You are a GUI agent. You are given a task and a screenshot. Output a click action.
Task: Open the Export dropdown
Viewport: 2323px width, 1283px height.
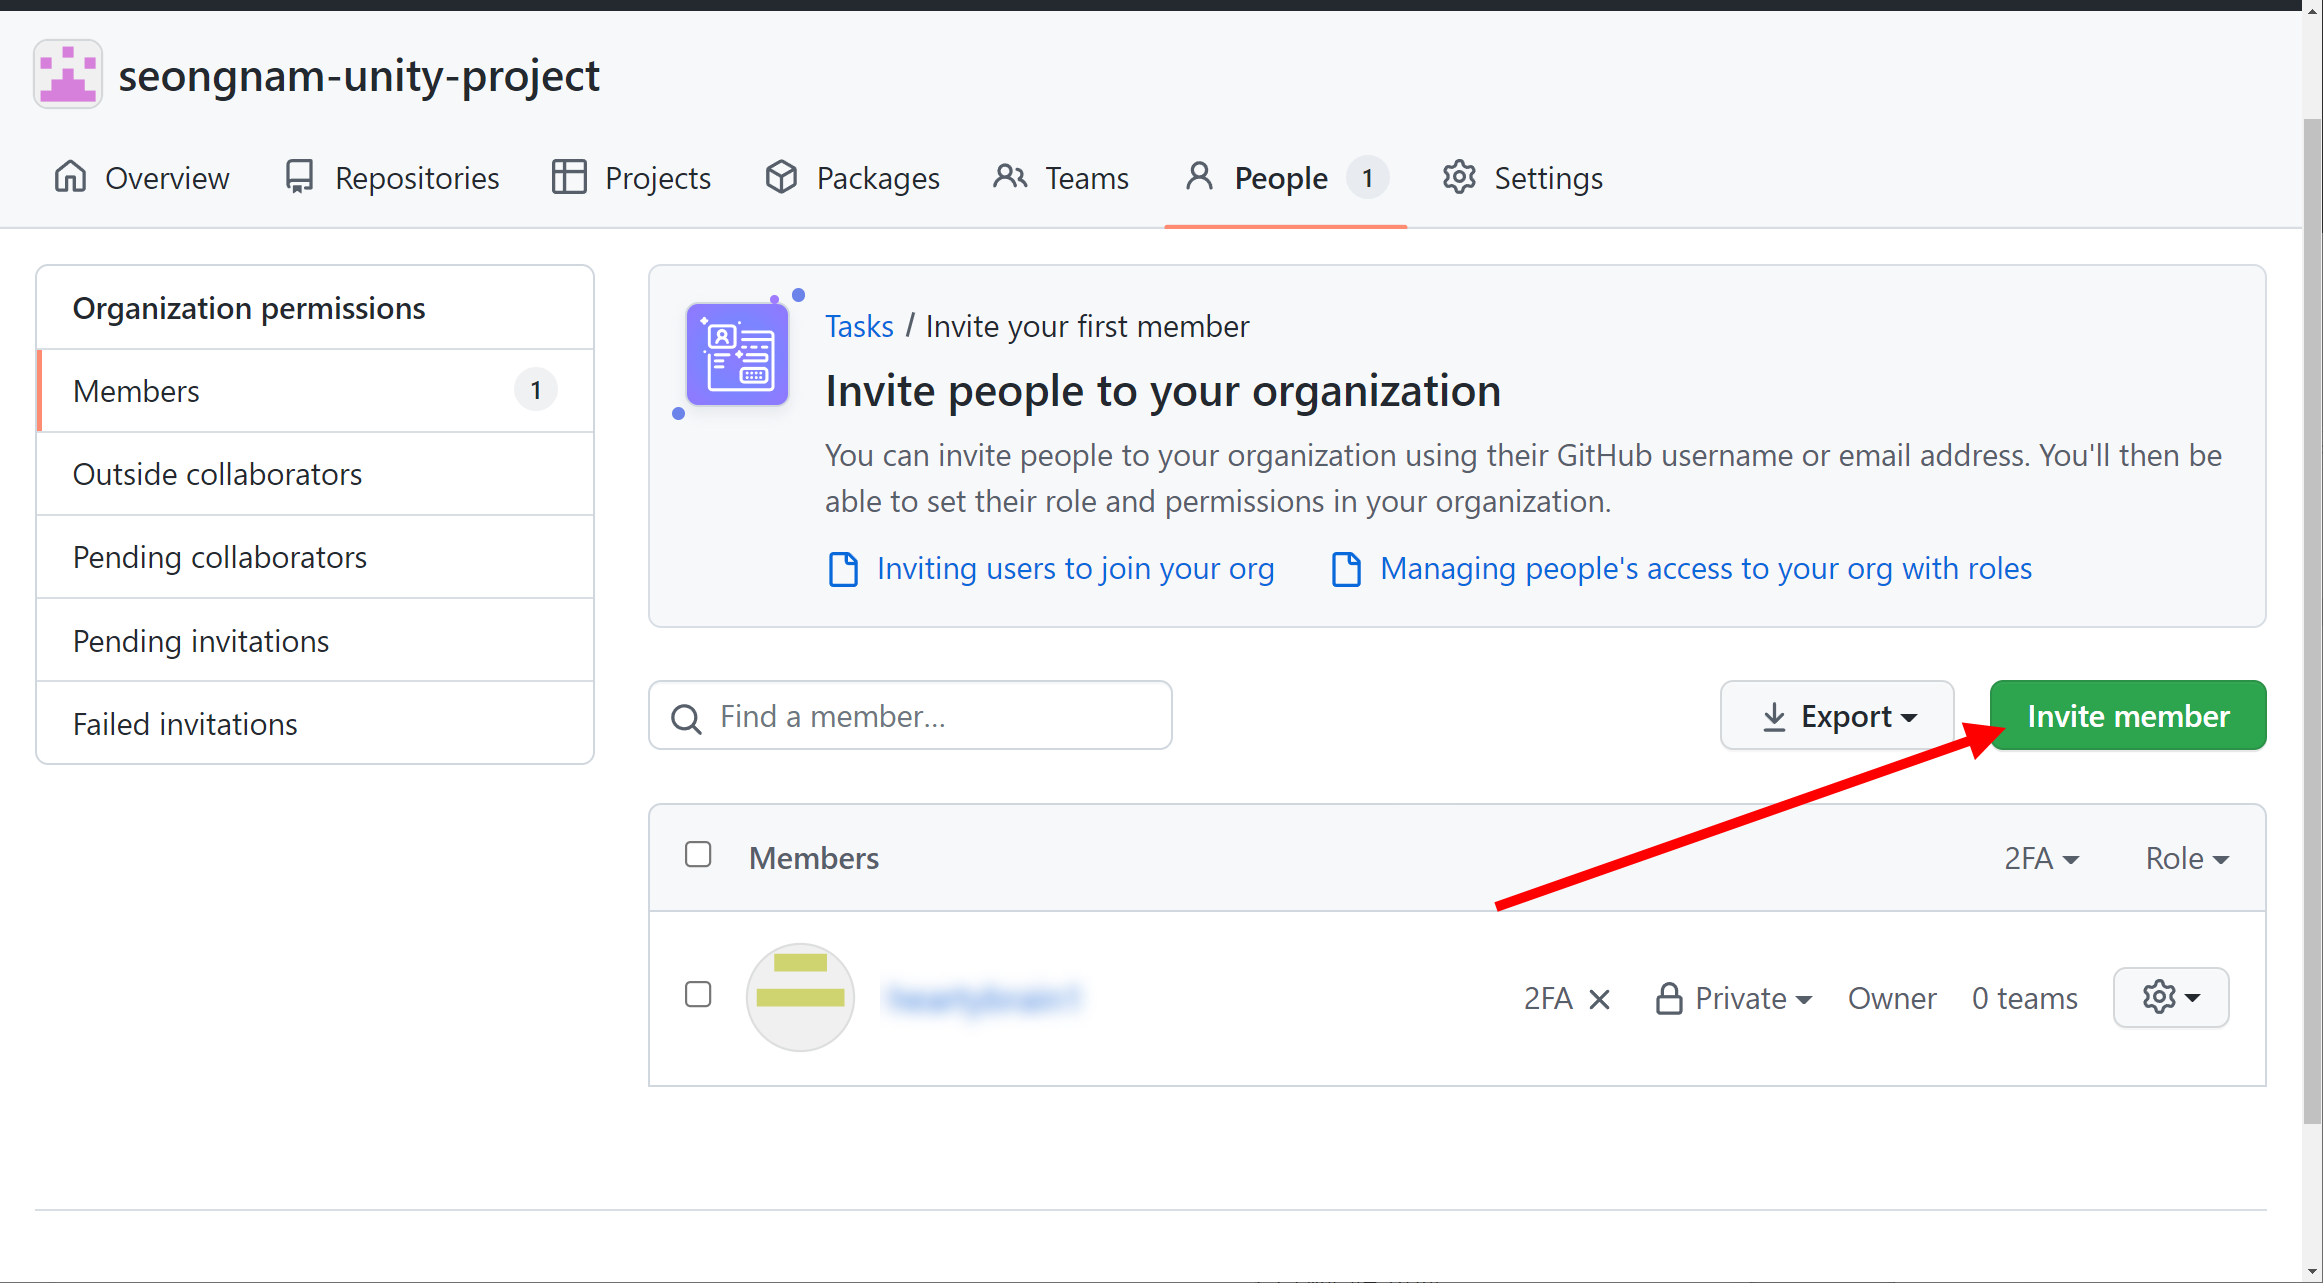click(1836, 716)
